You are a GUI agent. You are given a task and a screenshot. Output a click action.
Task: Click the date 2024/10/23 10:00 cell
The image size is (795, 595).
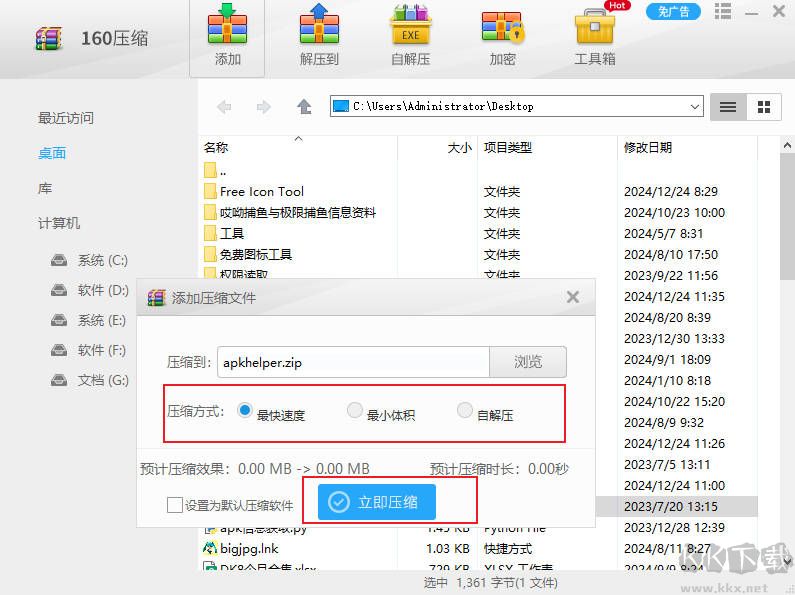(x=674, y=212)
